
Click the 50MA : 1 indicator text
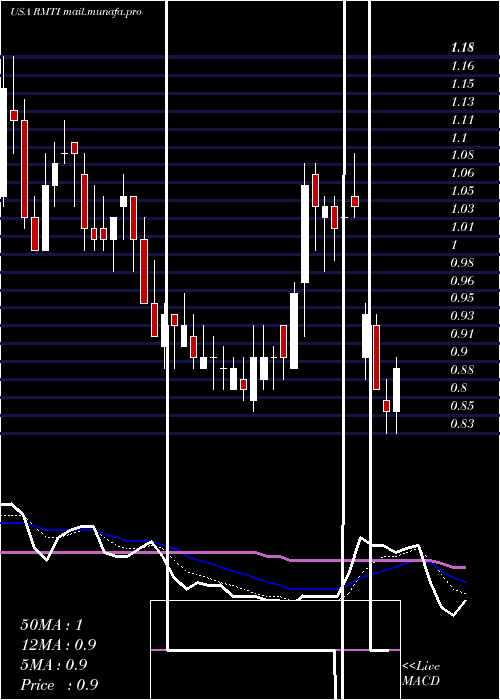52,625
